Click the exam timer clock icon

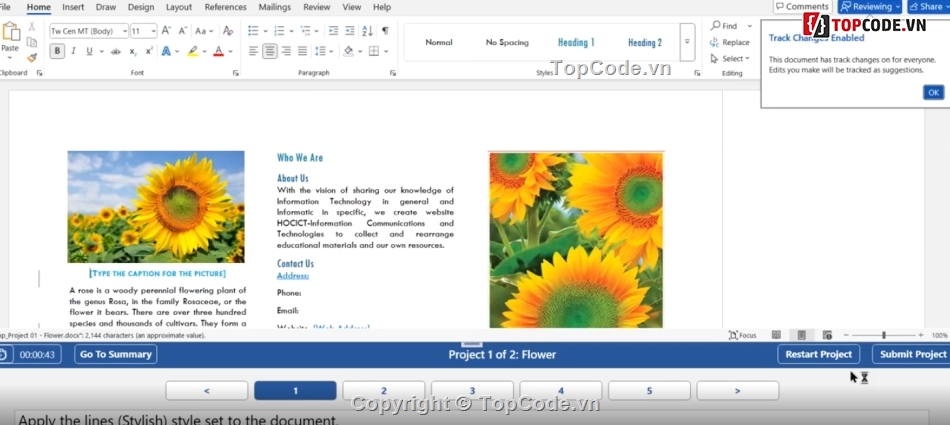[4, 355]
